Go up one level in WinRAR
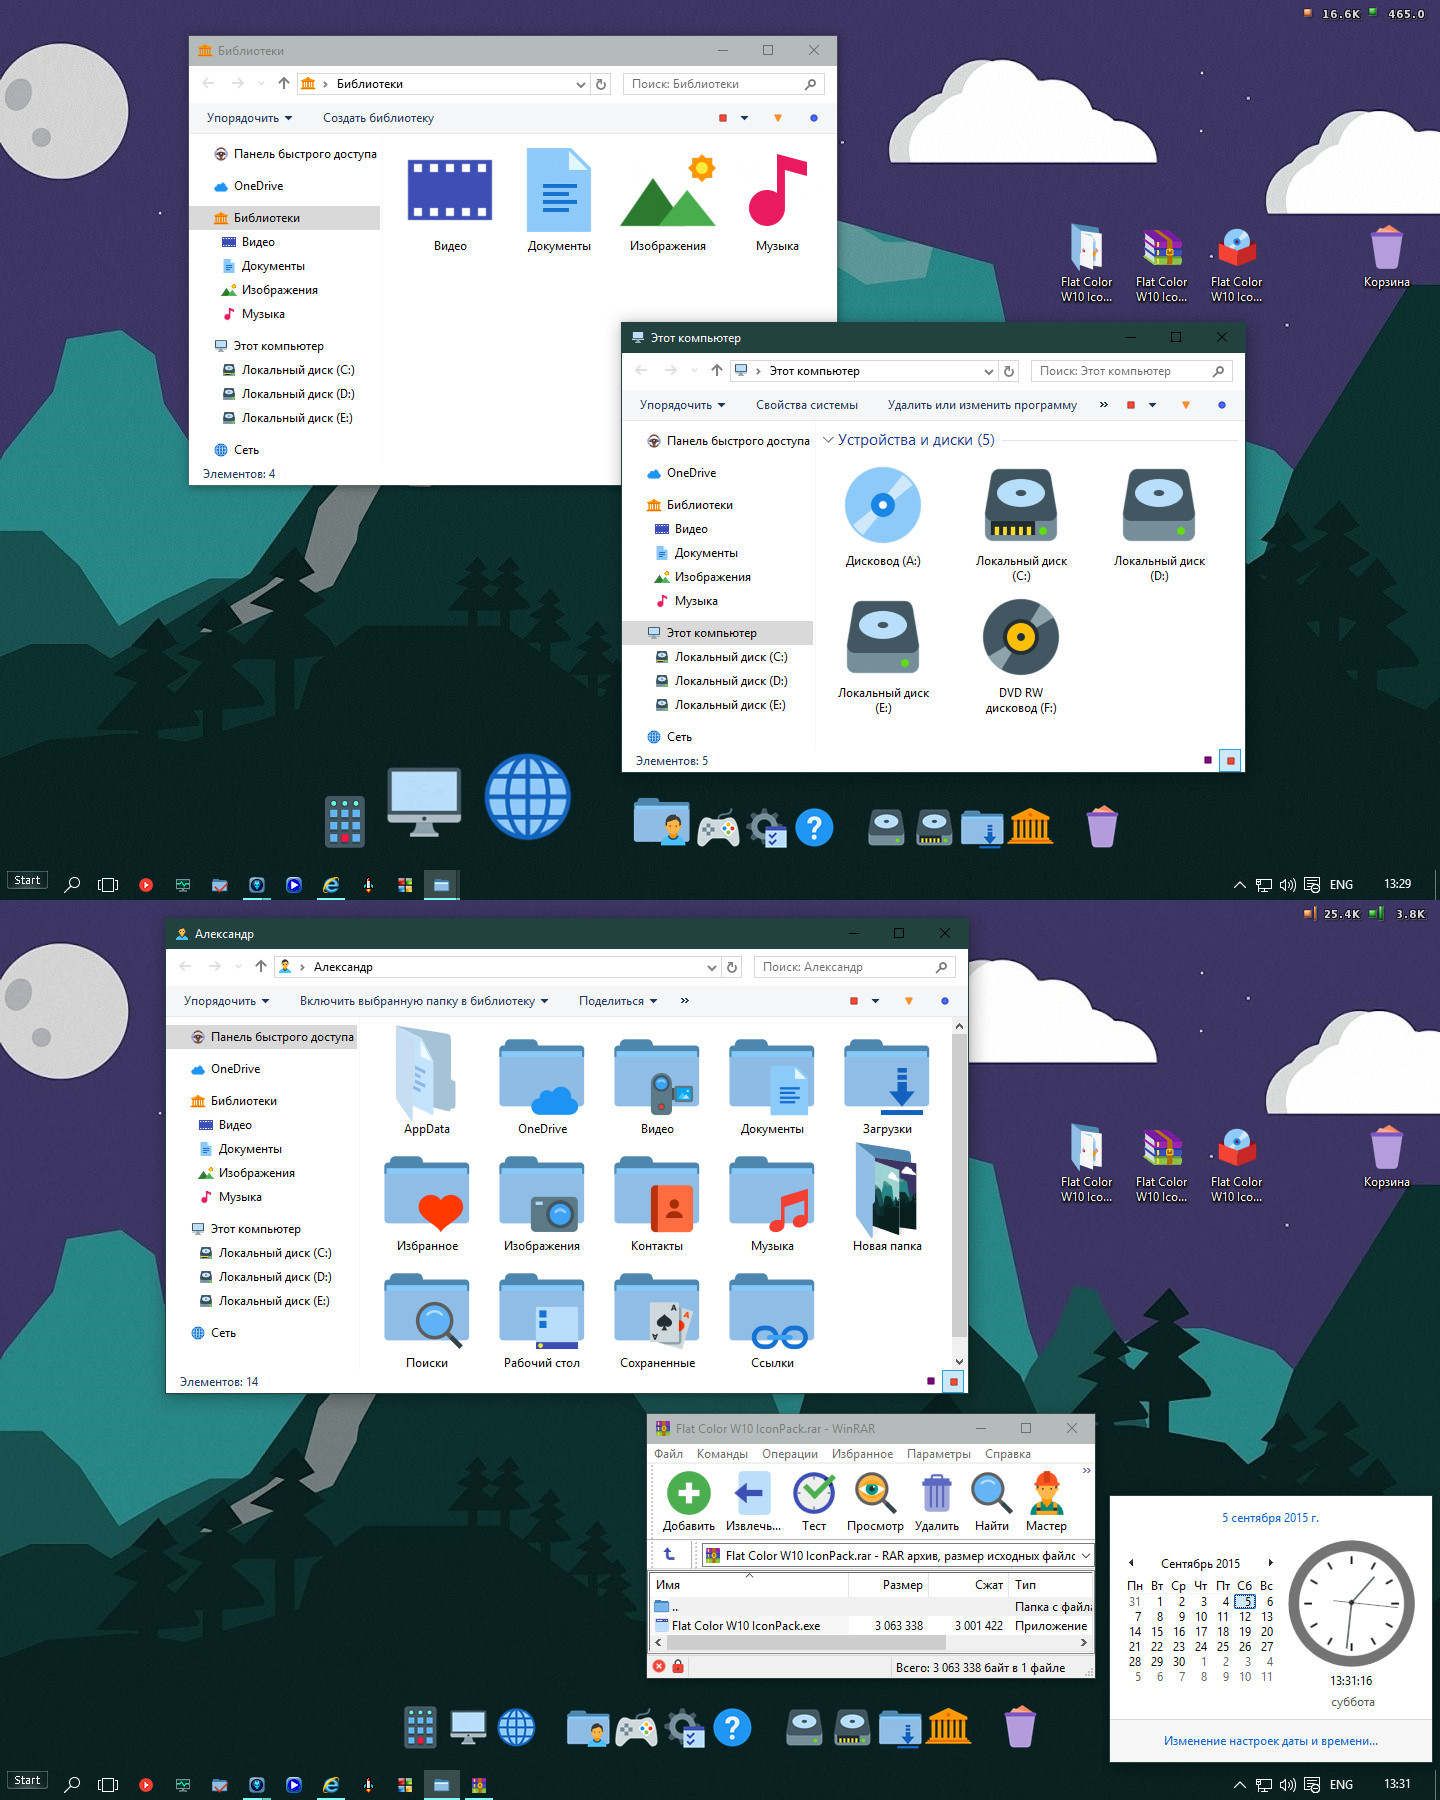The image size is (1440, 1800). [669, 1555]
